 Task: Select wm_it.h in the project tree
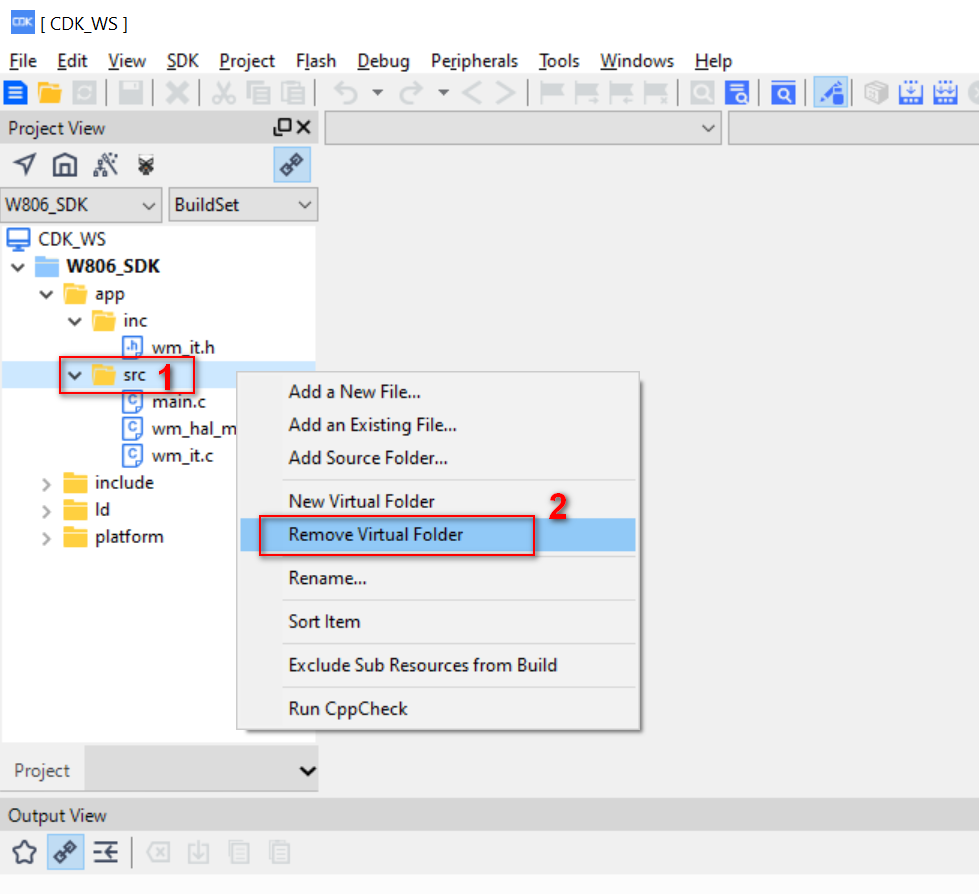point(182,348)
